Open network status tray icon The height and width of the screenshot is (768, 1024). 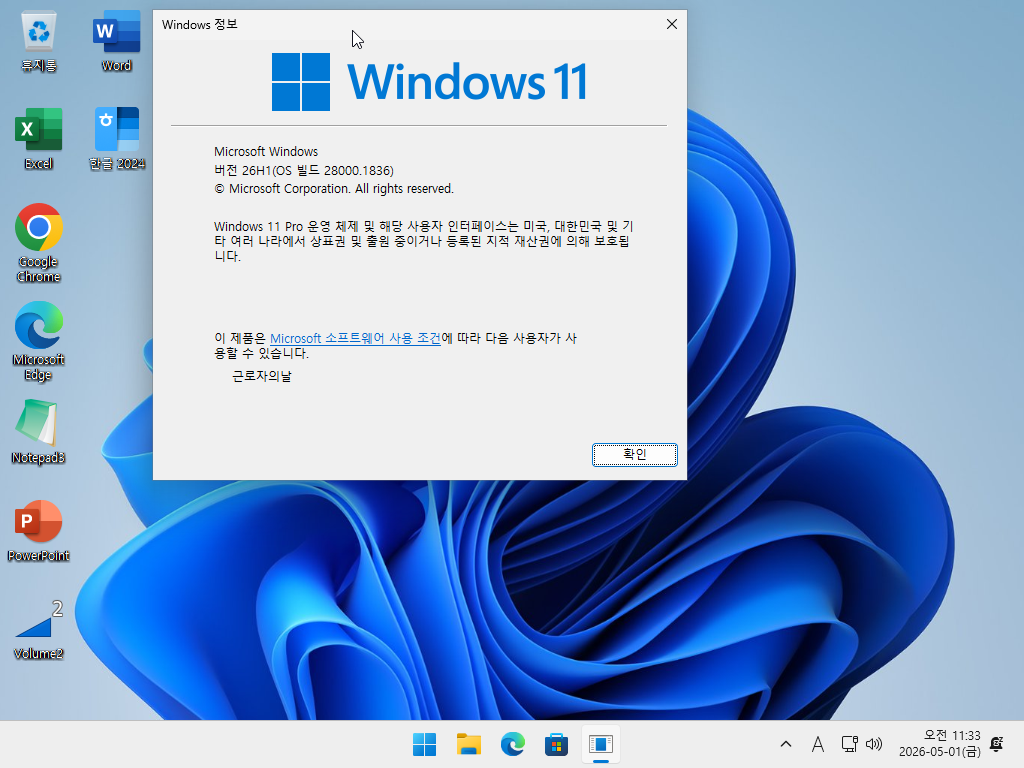click(x=850, y=744)
